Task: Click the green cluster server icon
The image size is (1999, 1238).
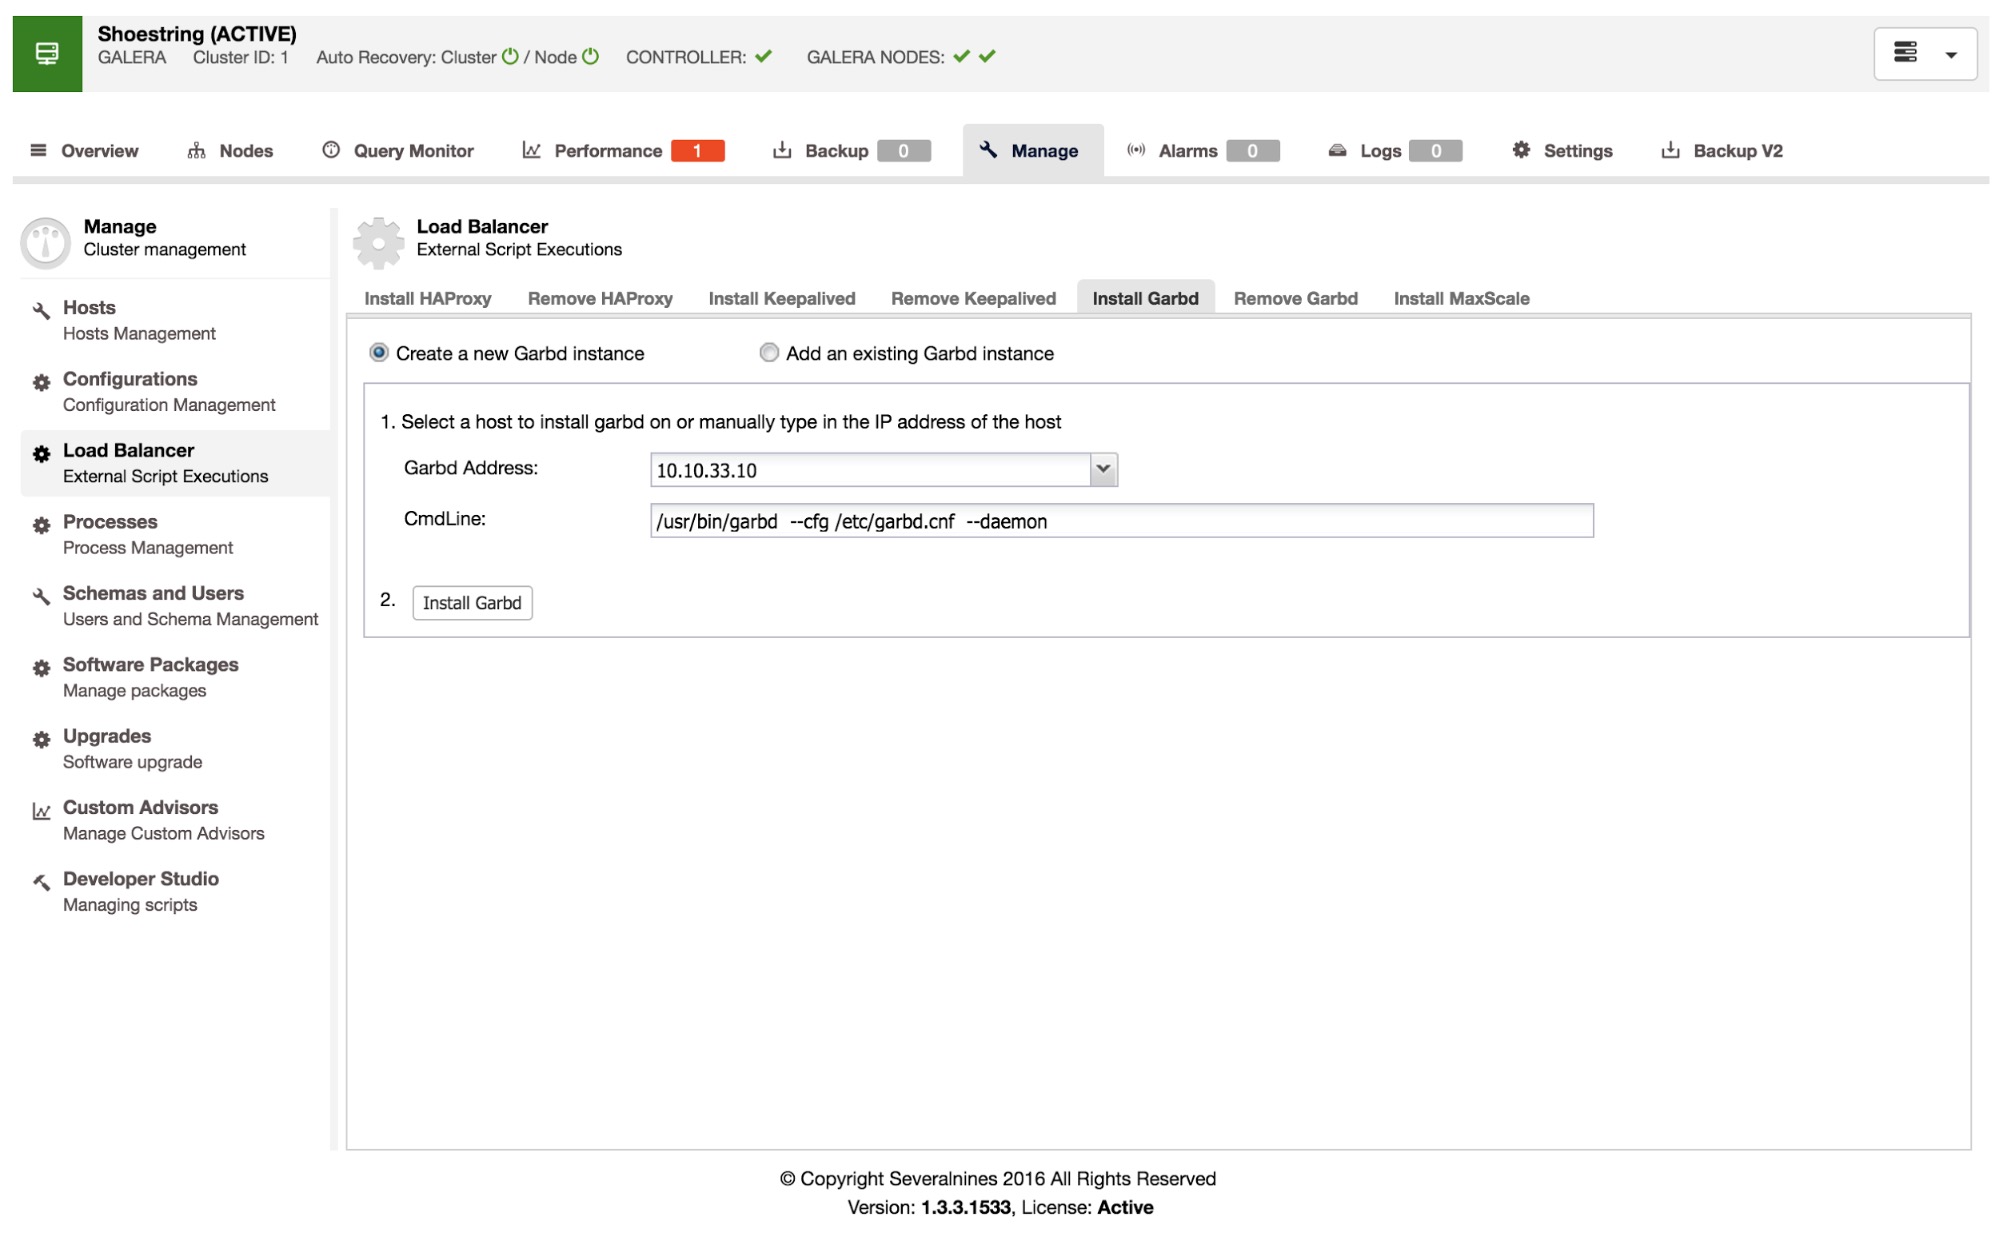Action: [47, 54]
